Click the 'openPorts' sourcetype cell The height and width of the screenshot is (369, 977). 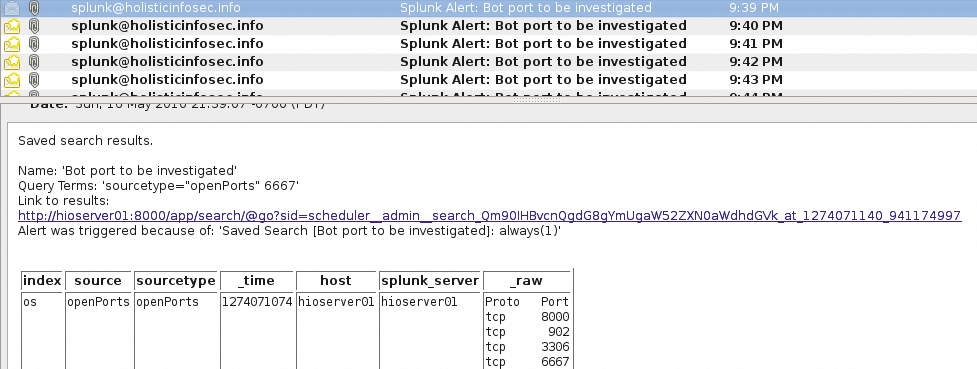click(167, 302)
